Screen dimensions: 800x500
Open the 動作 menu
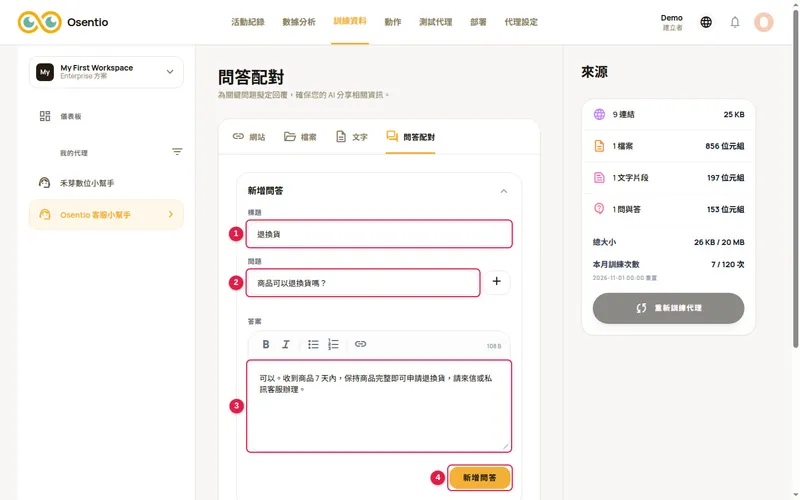(x=393, y=22)
